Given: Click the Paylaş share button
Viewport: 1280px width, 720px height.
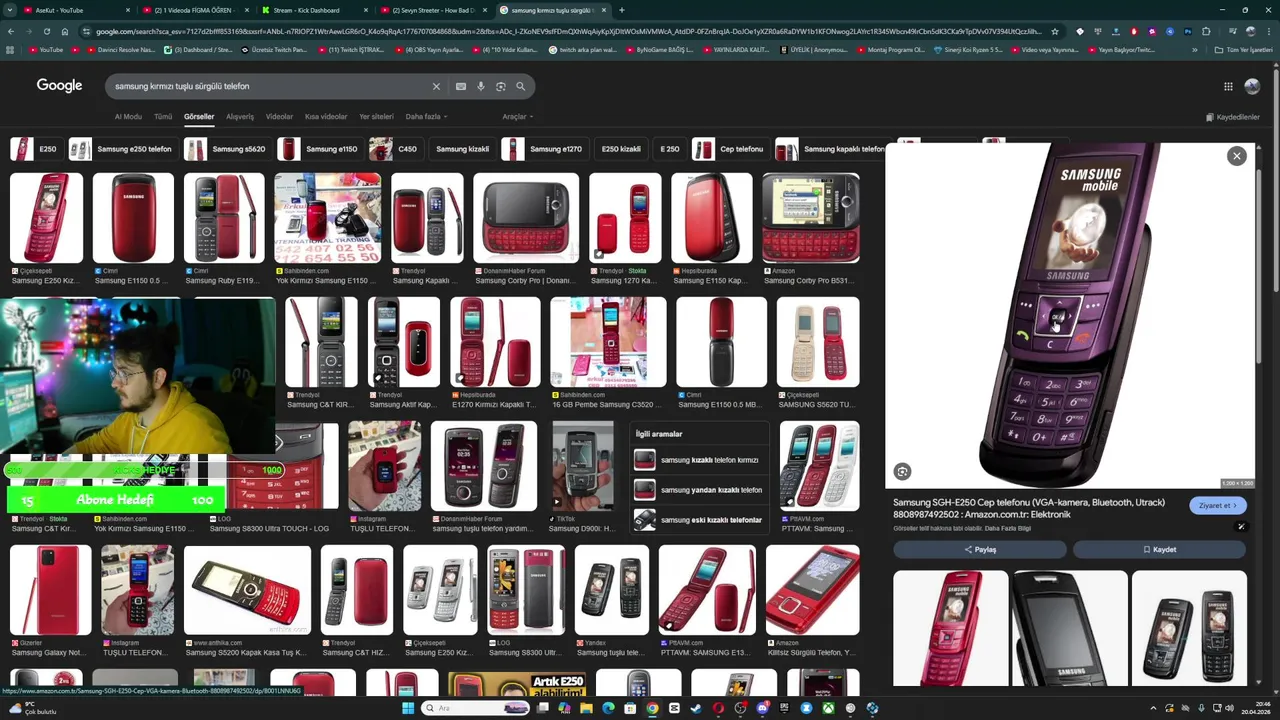Looking at the screenshot, I should pyautogui.click(x=980, y=549).
